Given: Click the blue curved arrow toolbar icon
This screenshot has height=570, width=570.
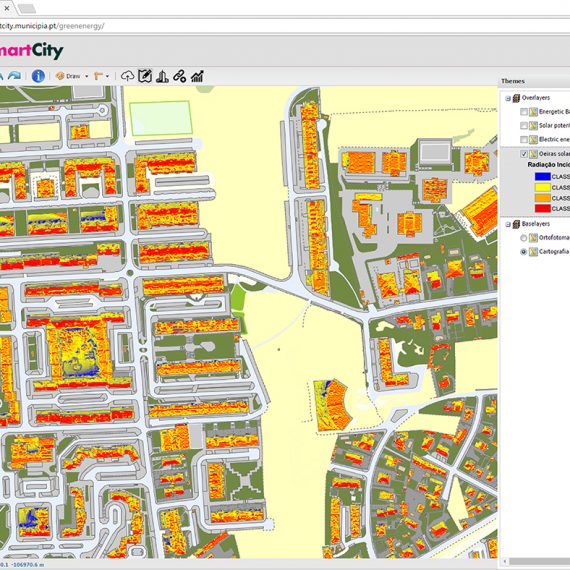Looking at the screenshot, I should (15, 76).
